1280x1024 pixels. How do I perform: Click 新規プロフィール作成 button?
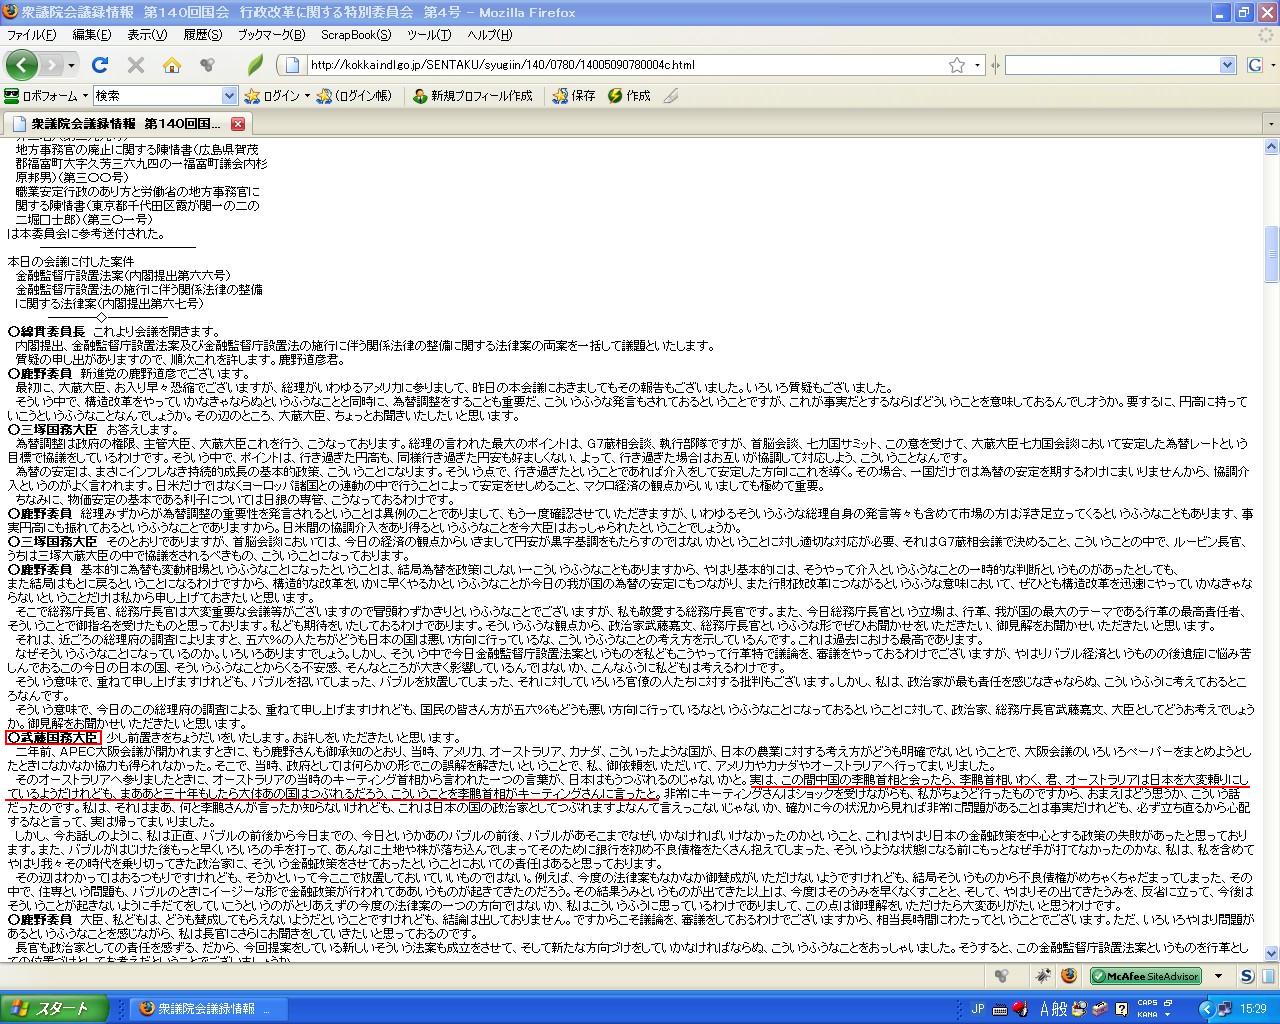[x=473, y=96]
